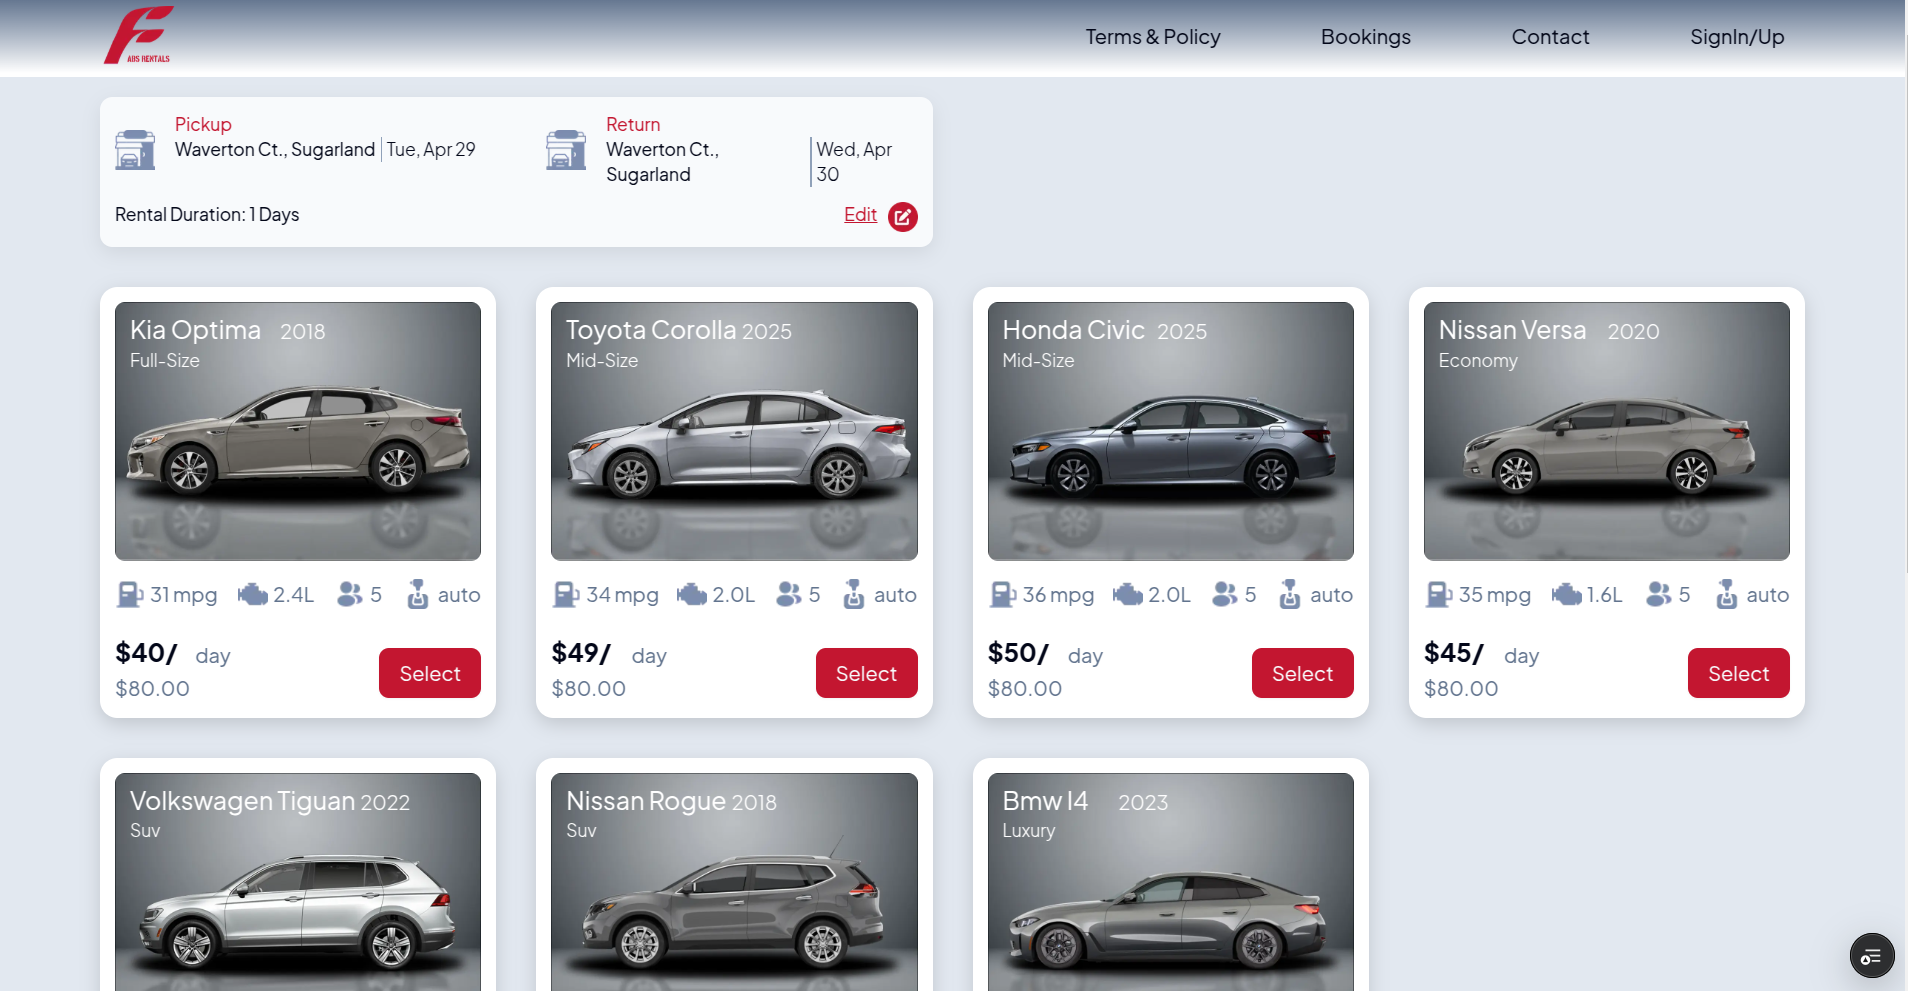Click Kia Optima passenger seats icon
The width and height of the screenshot is (1908, 991).
349,595
